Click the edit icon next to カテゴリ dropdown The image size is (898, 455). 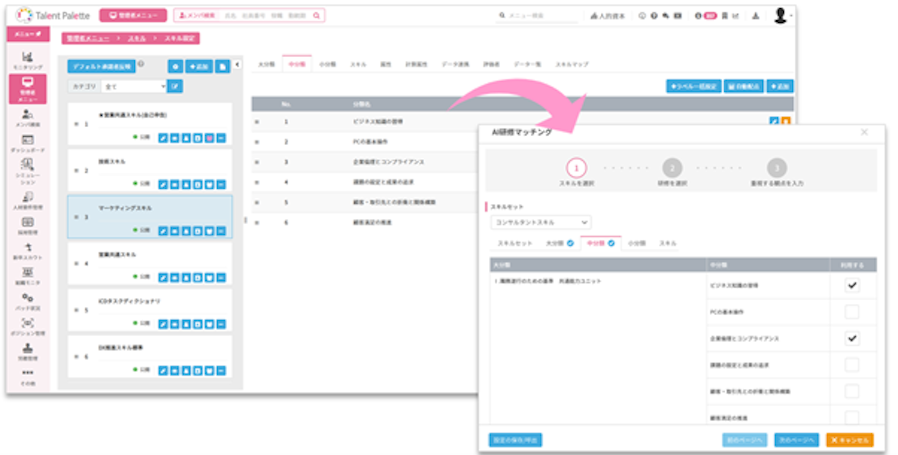175,87
